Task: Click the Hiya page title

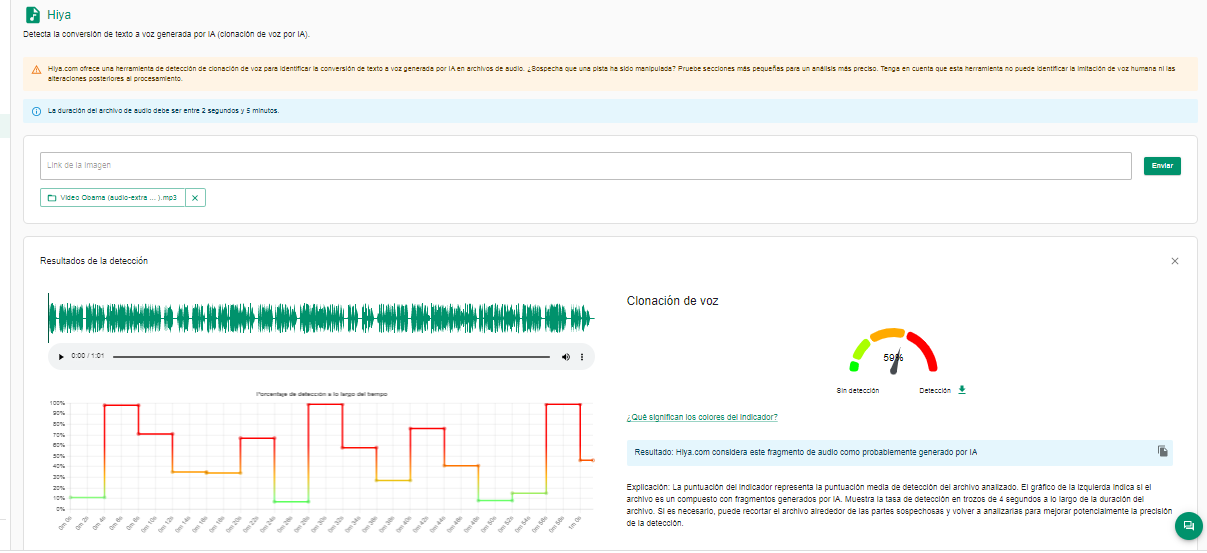Action: click(x=59, y=15)
